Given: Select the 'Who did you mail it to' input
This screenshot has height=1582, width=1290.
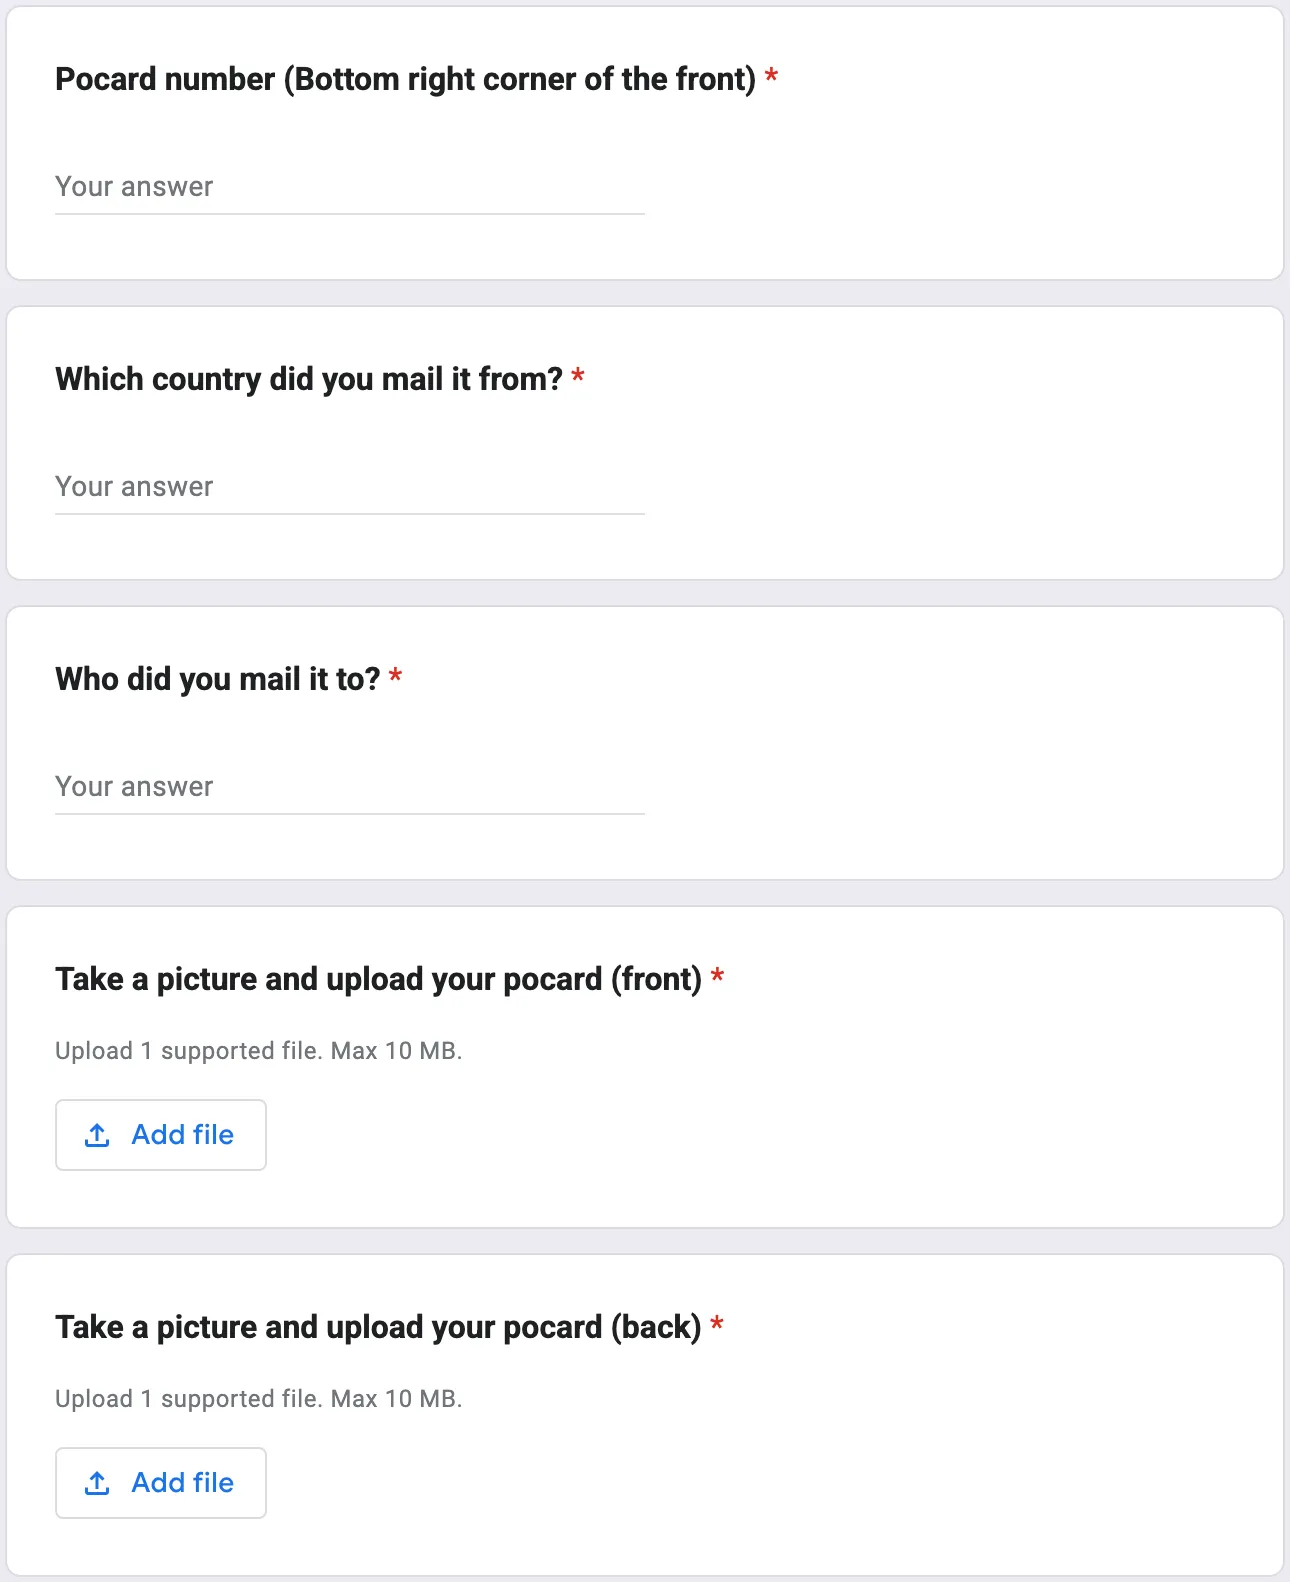Looking at the screenshot, I should tap(350, 787).
